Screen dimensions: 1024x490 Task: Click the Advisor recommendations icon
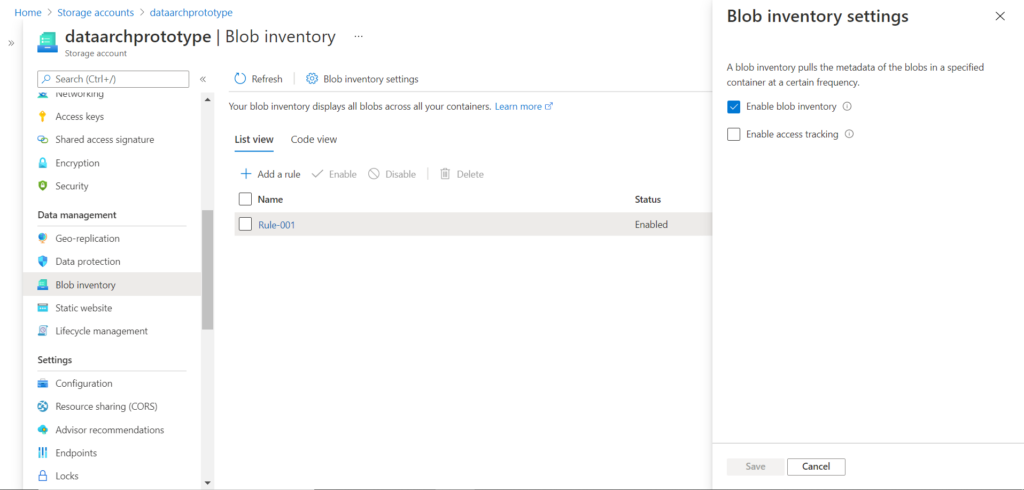[x=43, y=430]
